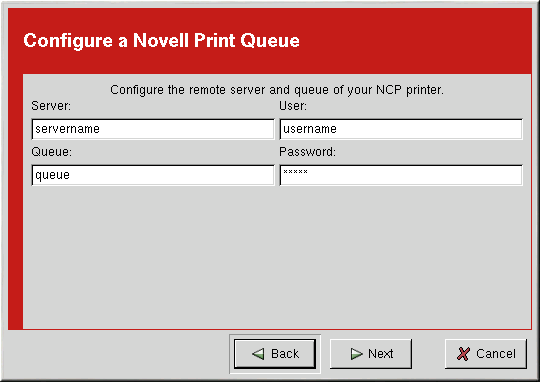Screen dimensions: 540x382
Task: Click the left-pointing arrow icon on Back
Action: pyautogui.click(x=258, y=354)
